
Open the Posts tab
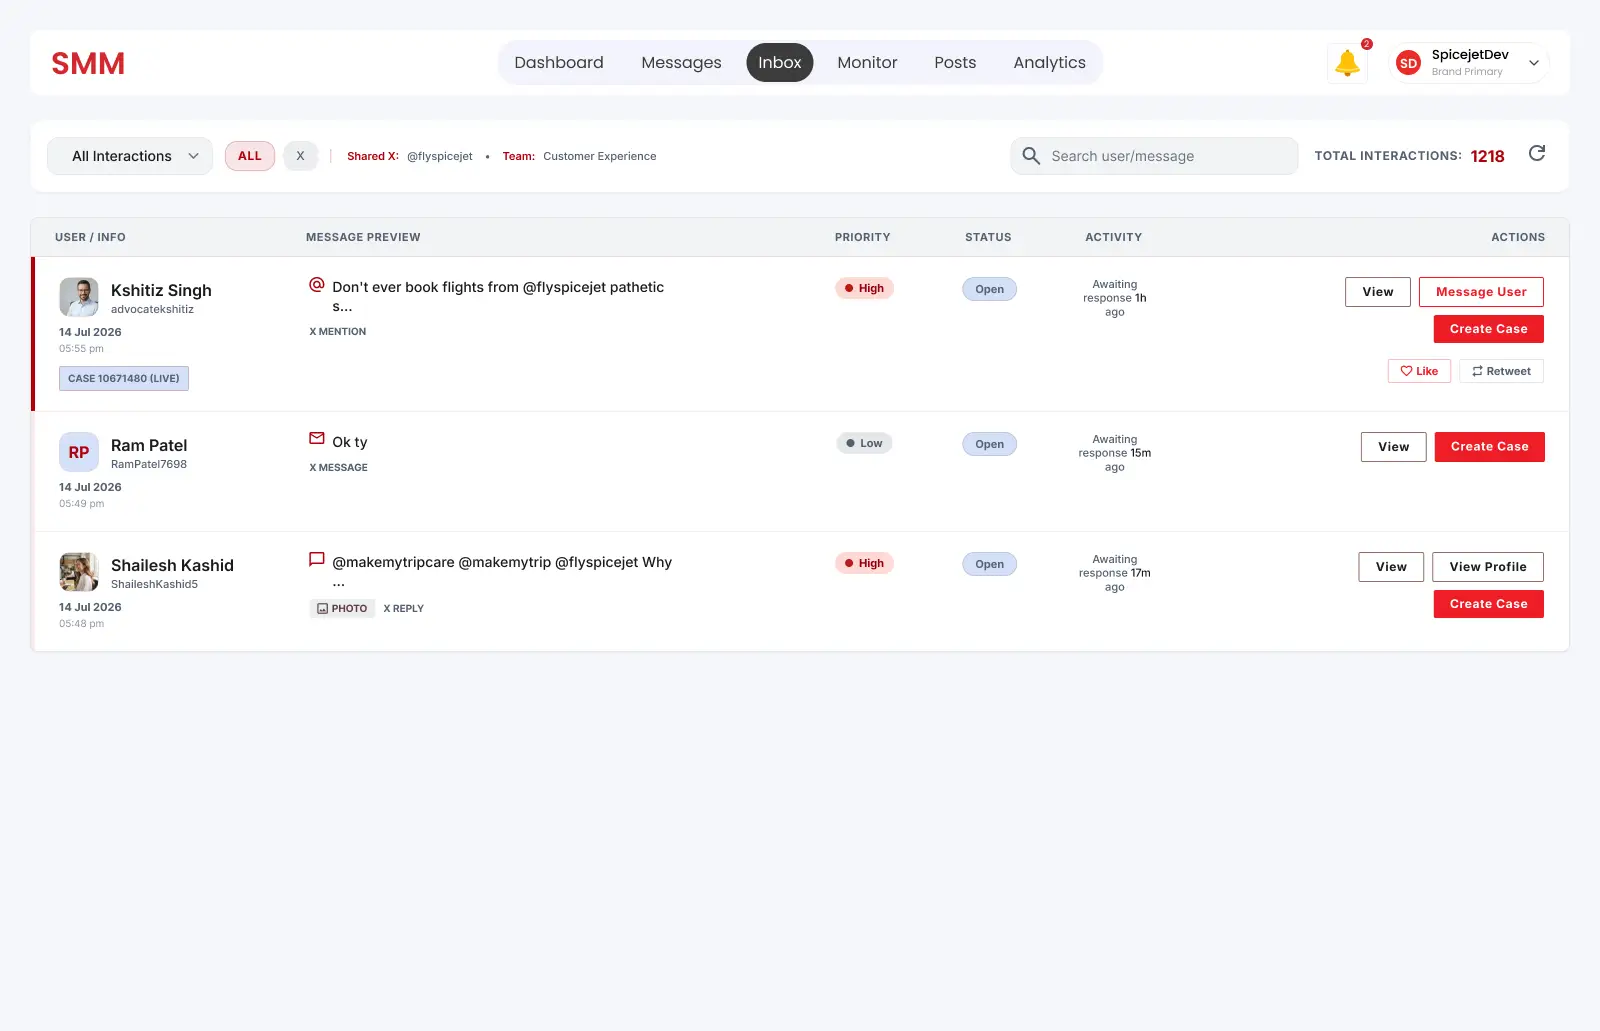[x=955, y=62]
